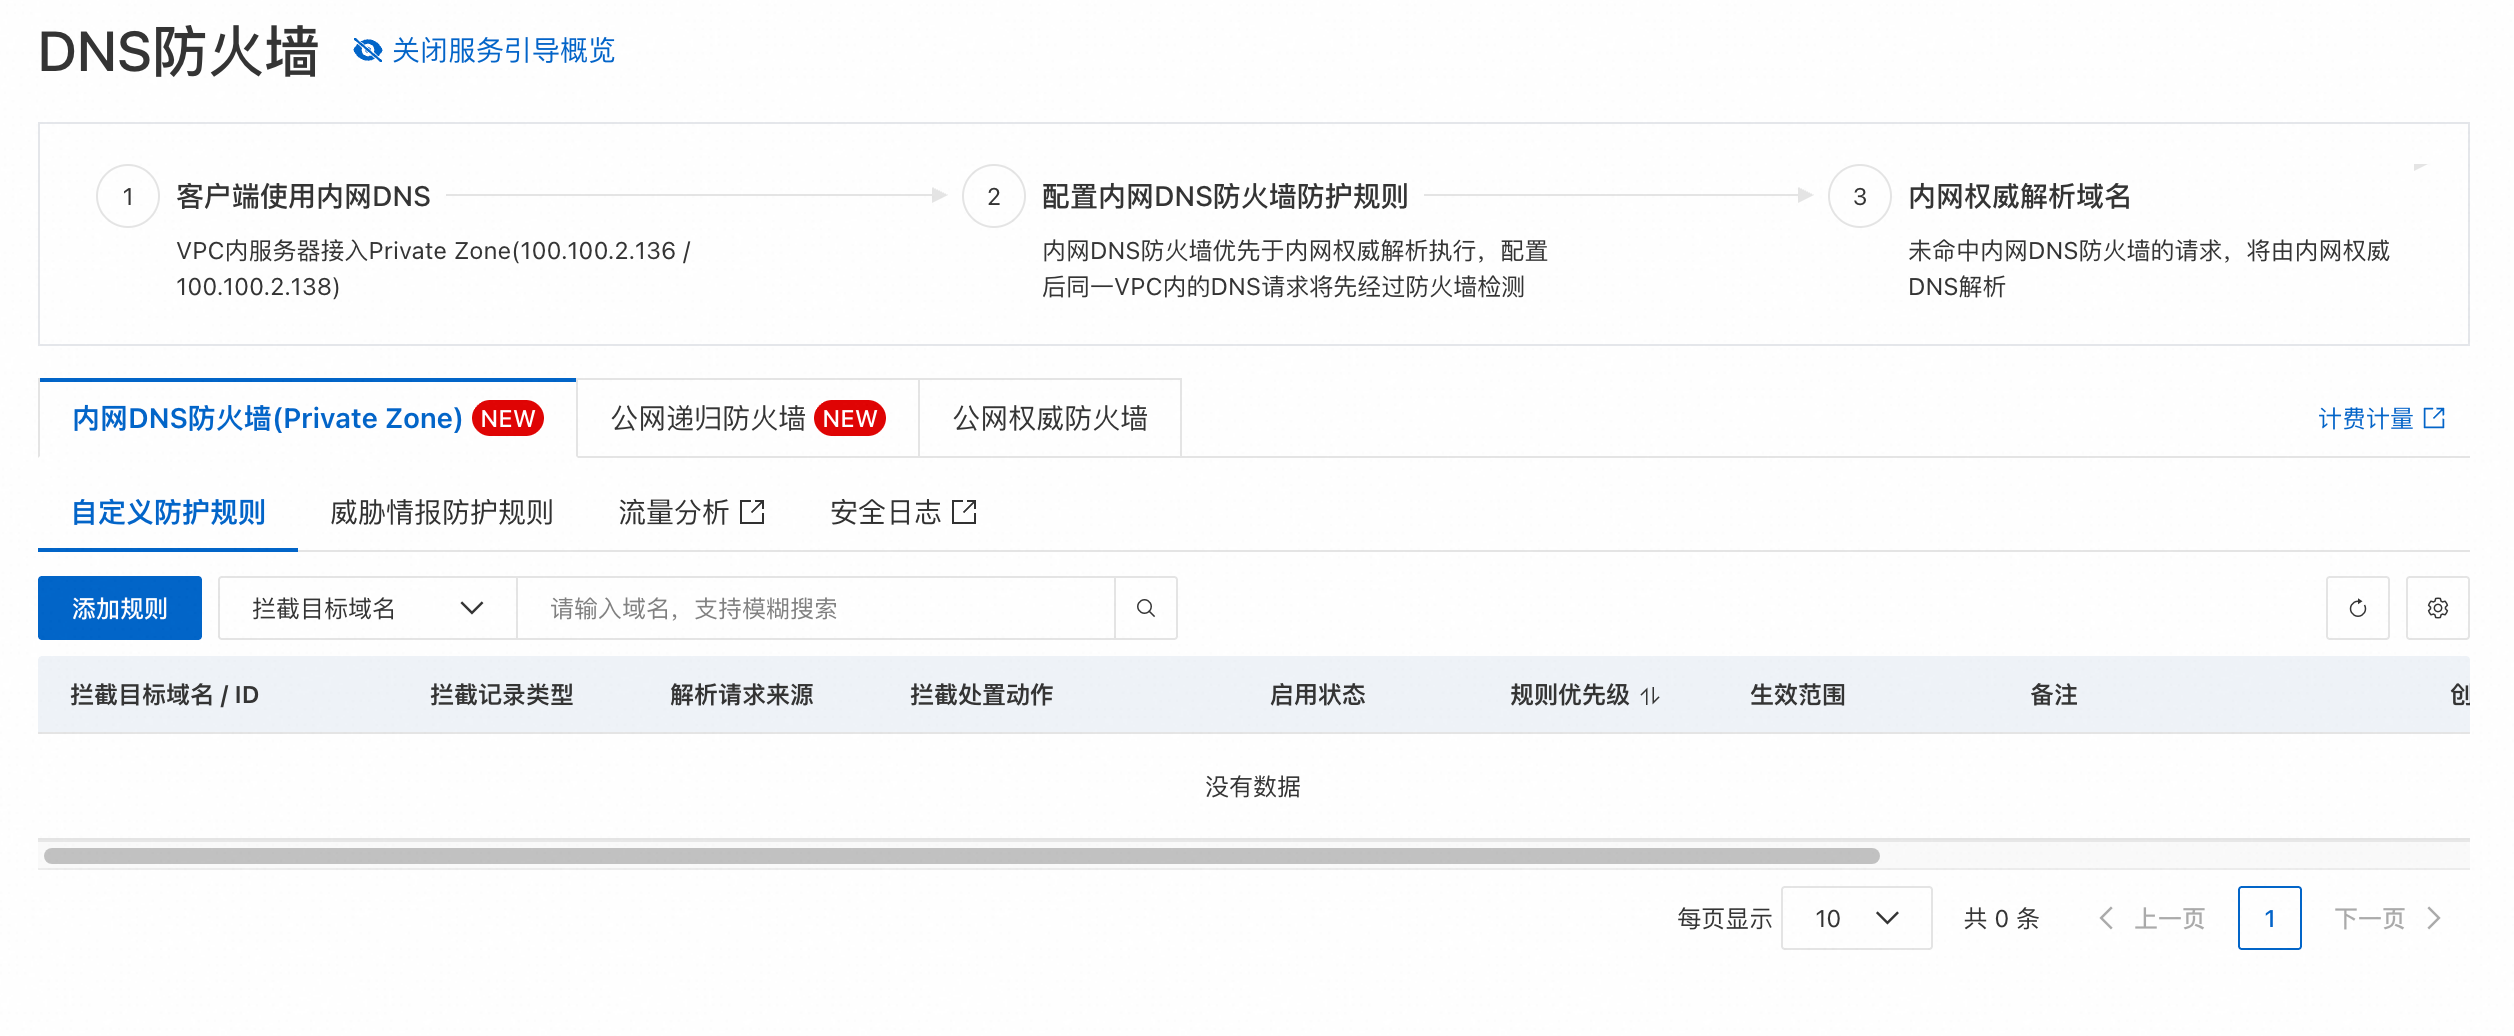Open 拦截目标域名 filter dropdown
The image size is (2514, 1036).
click(368, 608)
